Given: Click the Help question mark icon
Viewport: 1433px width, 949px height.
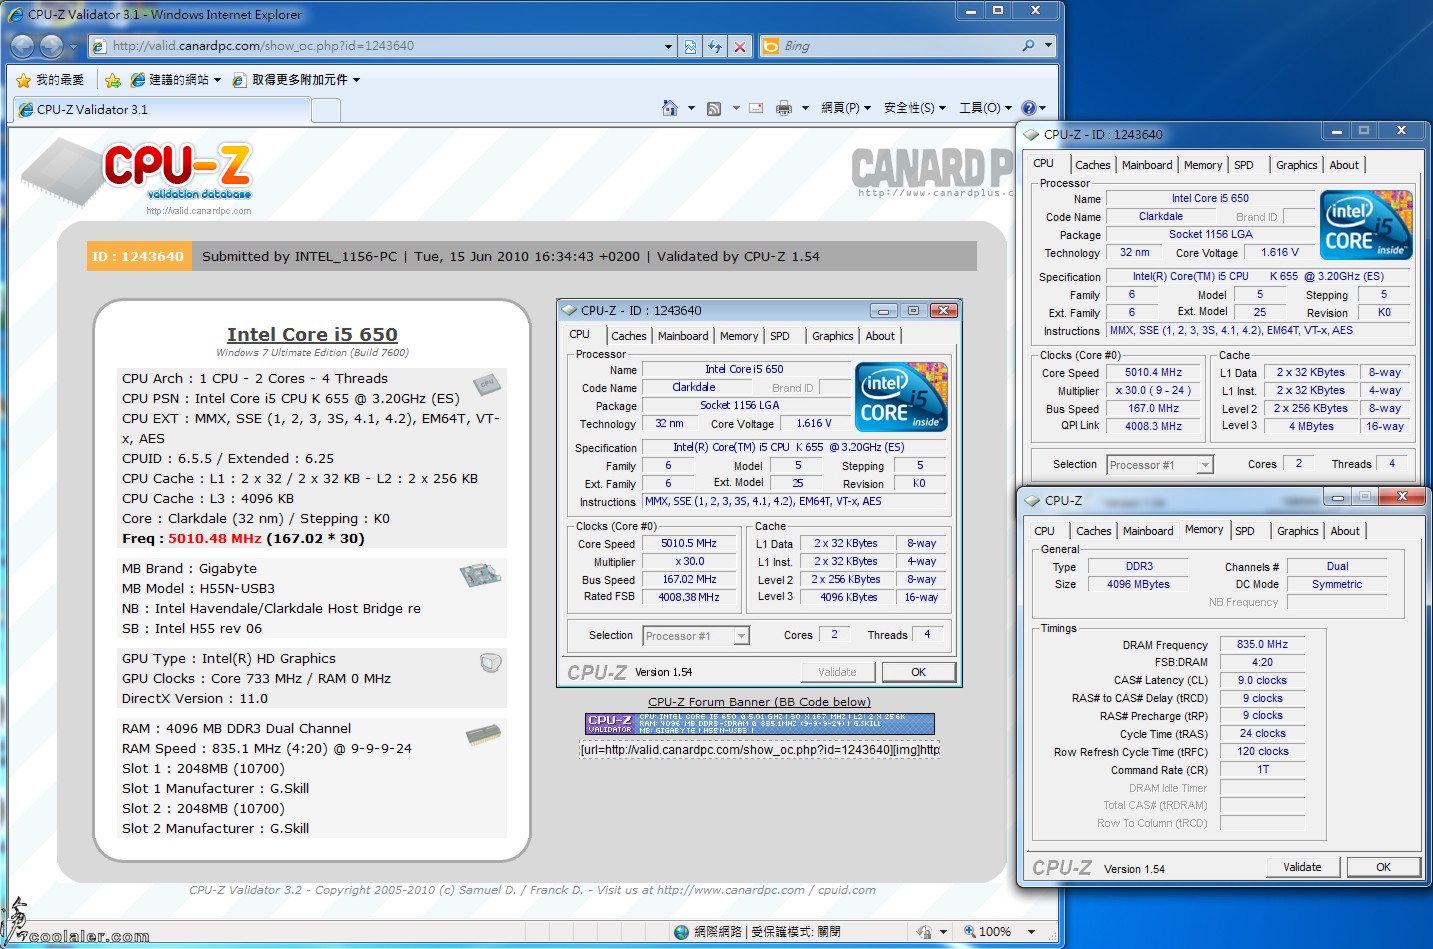Looking at the screenshot, I should pyautogui.click(x=1029, y=108).
